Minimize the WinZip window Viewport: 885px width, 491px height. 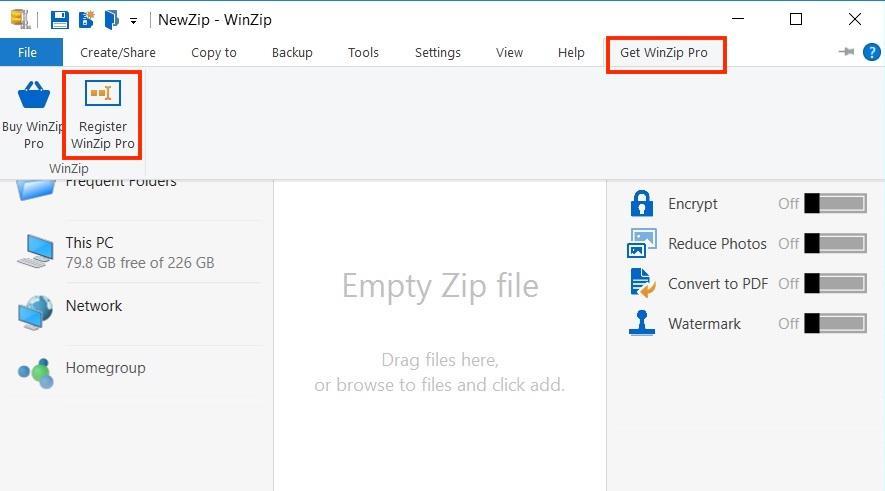click(738, 19)
